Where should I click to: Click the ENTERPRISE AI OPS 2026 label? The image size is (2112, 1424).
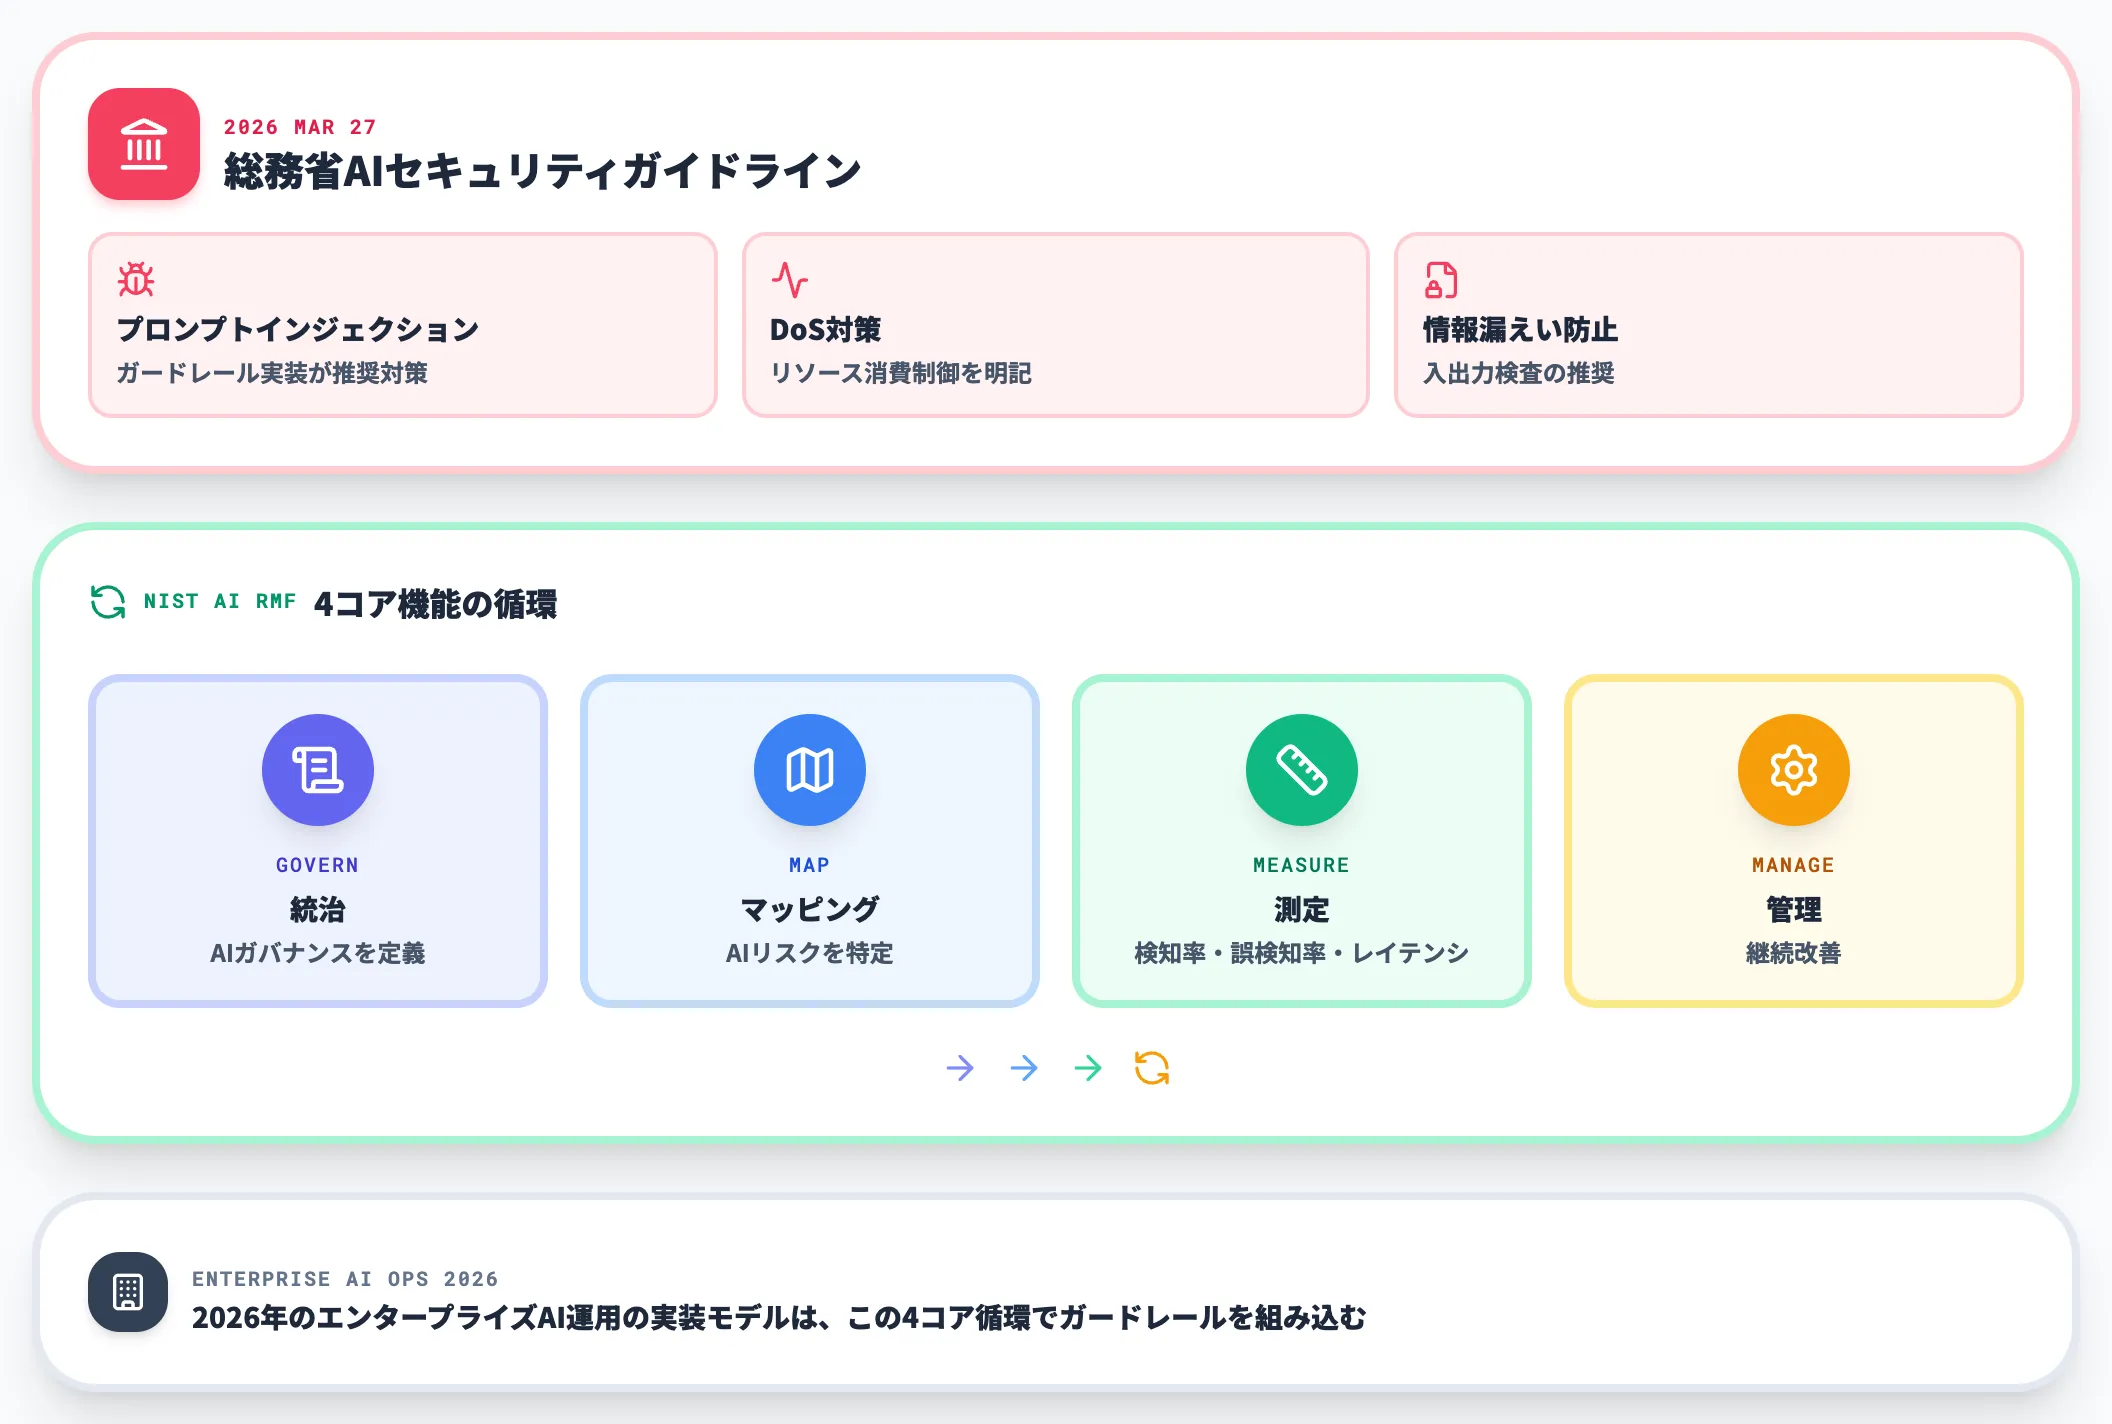[345, 1279]
